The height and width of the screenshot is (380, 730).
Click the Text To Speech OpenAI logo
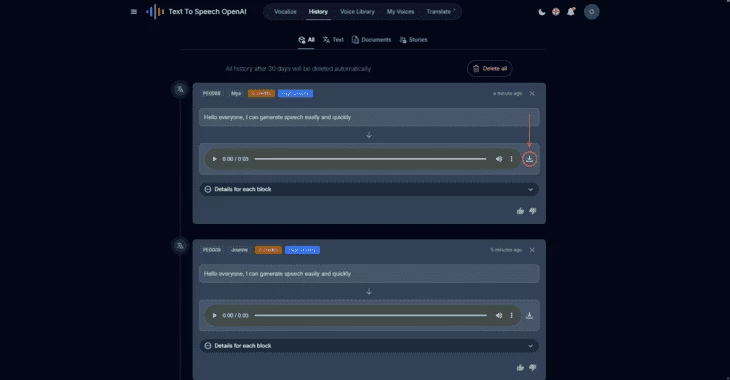[196, 12]
